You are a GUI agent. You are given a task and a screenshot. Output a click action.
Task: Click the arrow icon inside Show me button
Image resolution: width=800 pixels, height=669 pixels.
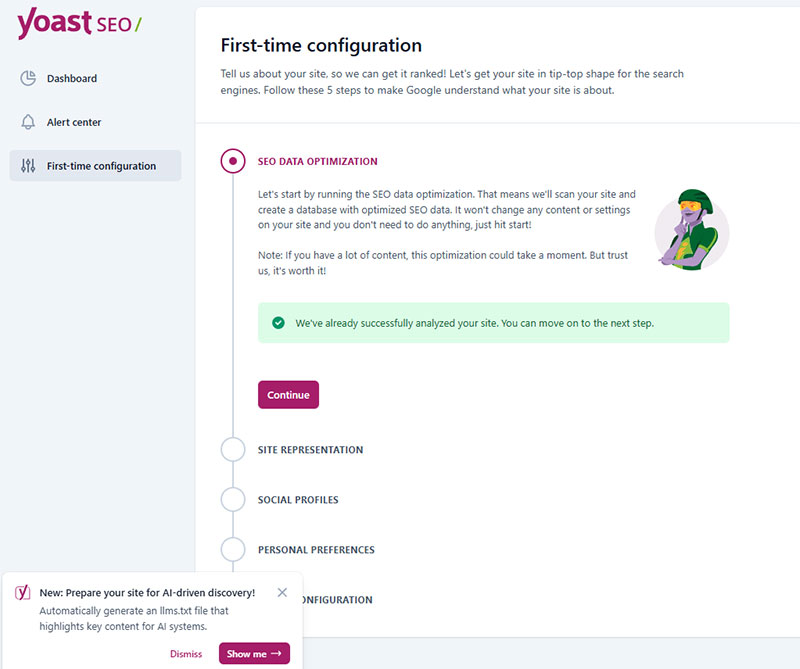pyautogui.click(x=277, y=653)
